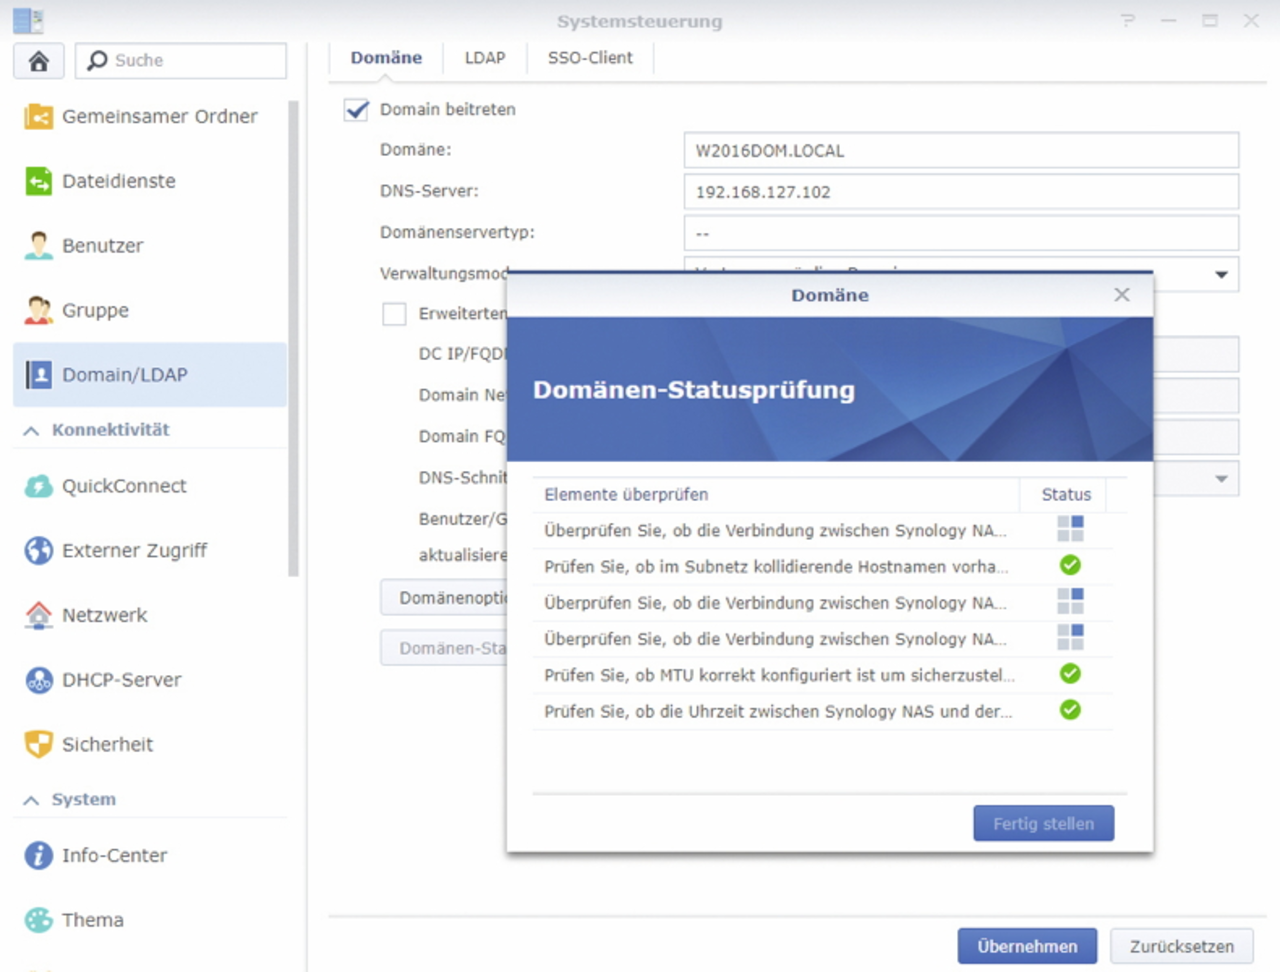Viewport: 1280px width, 972px height.
Task: Uncheck Domain beitreten checkbox
Action: point(357,110)
